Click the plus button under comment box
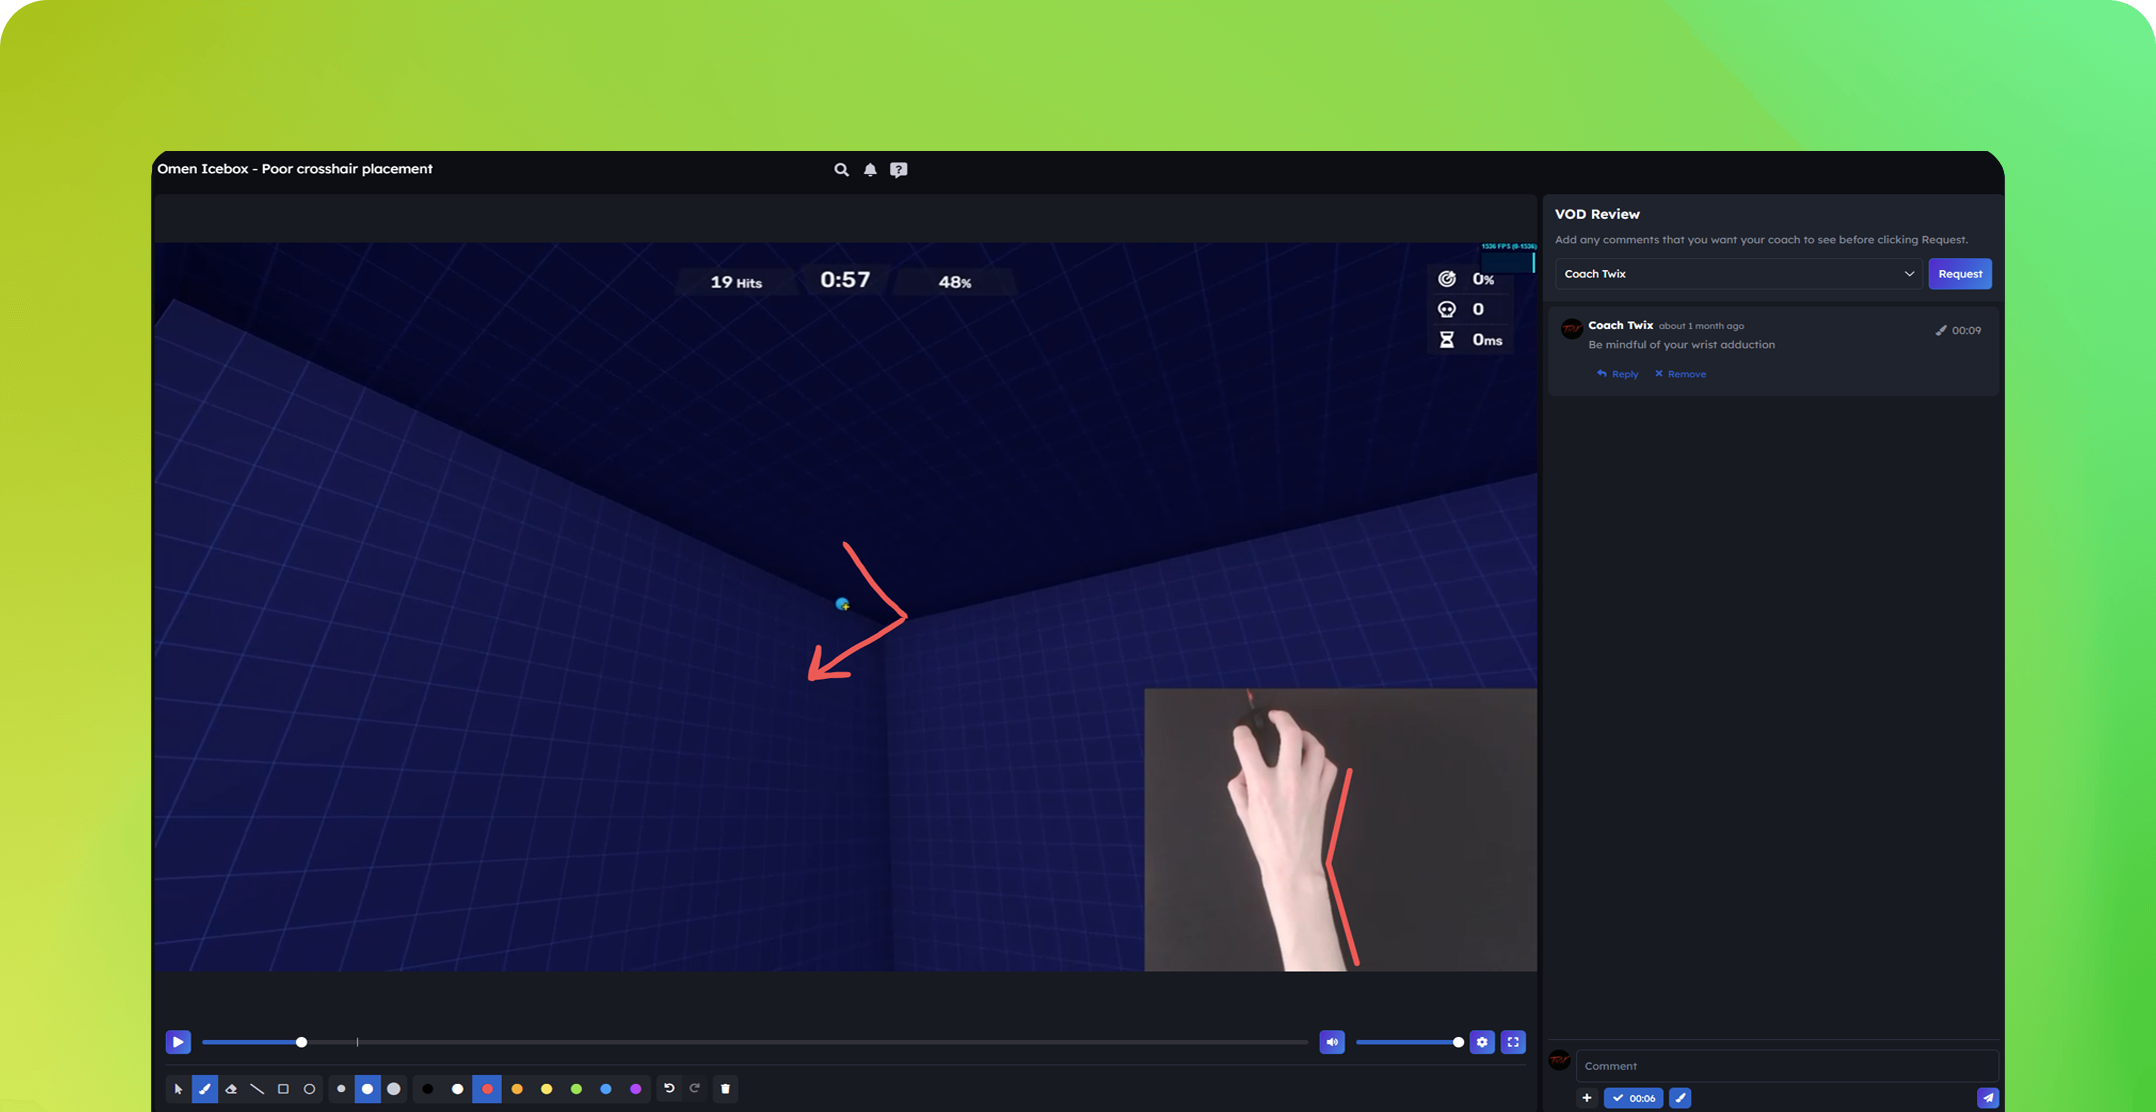2156x1112 pixels. pos(1587,1098)
